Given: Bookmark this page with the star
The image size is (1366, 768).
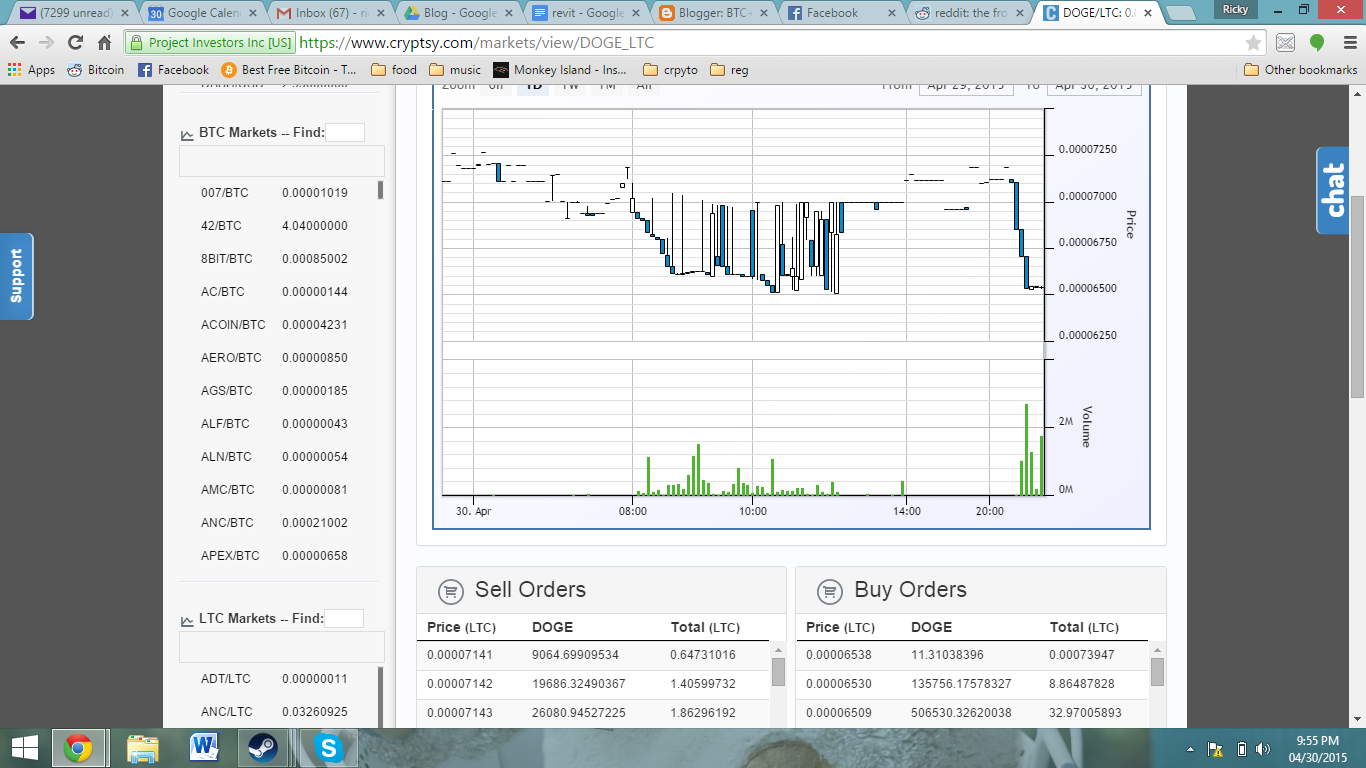Looking at the screenshot, I should (x=1253, y=43).
